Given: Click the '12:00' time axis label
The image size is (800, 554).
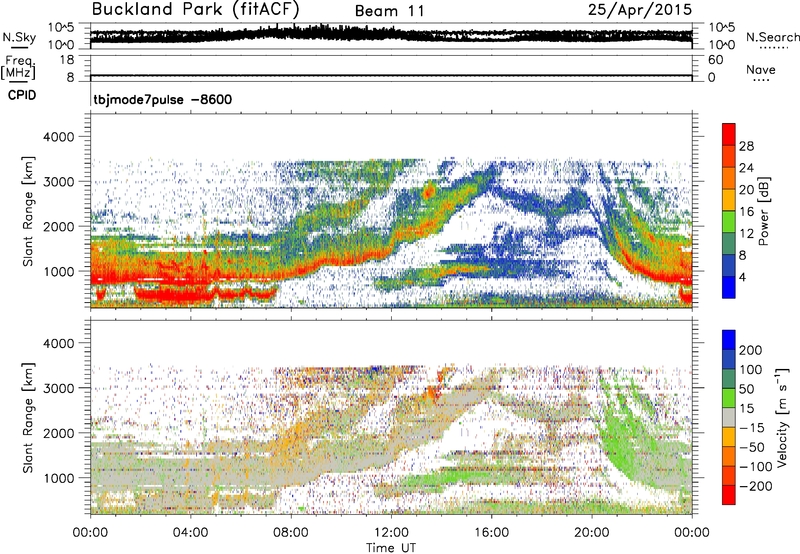Looking at the screenshot, I should pyautogui.click(x=391, y=533).
